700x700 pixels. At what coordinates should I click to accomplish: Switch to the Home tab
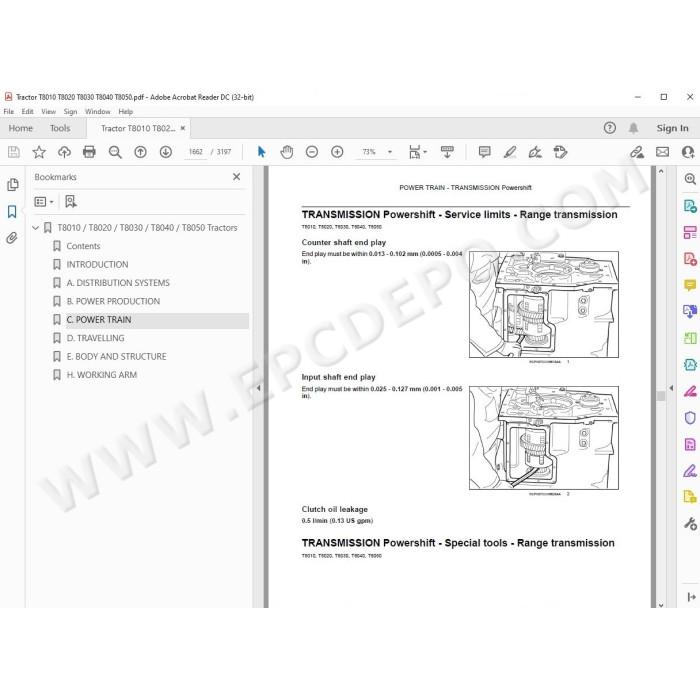pos(21,129)
